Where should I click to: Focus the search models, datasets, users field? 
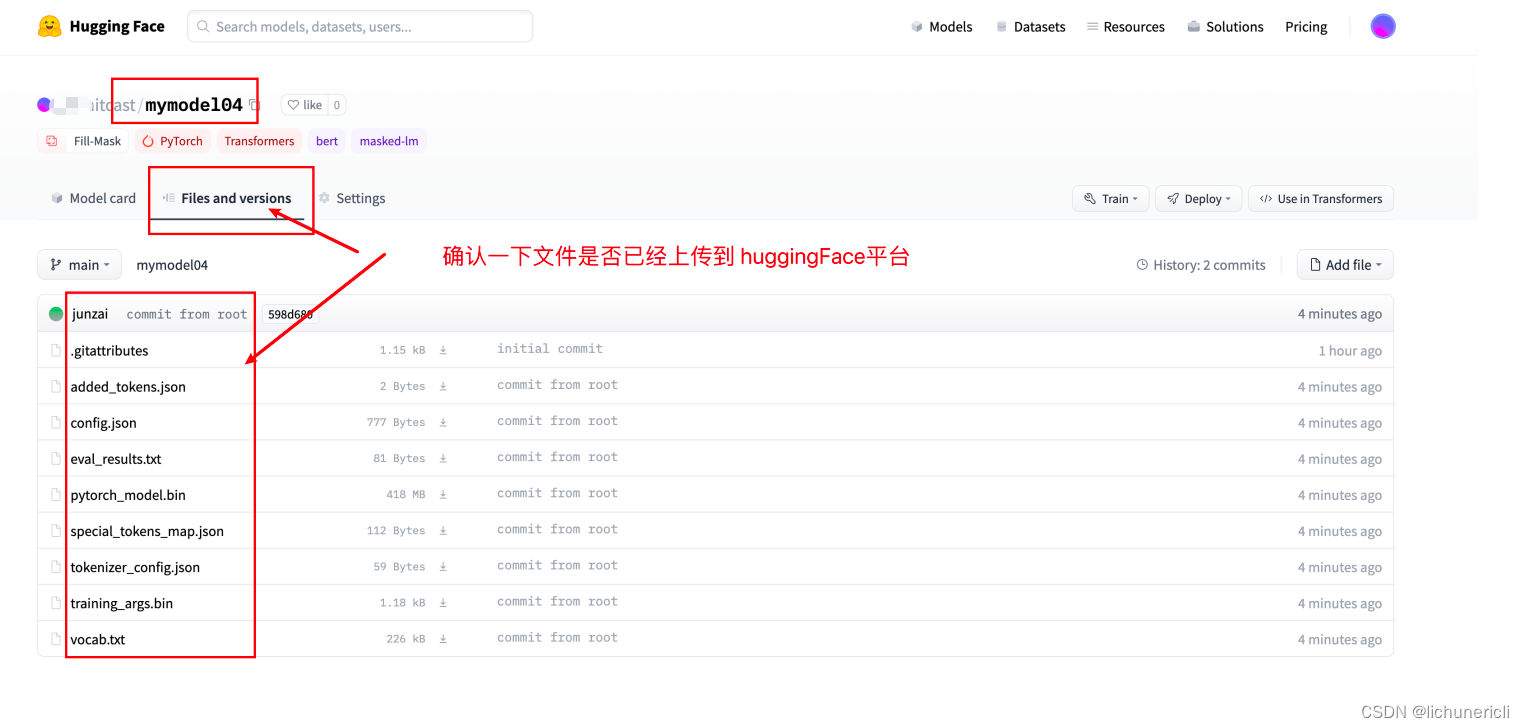360,27
